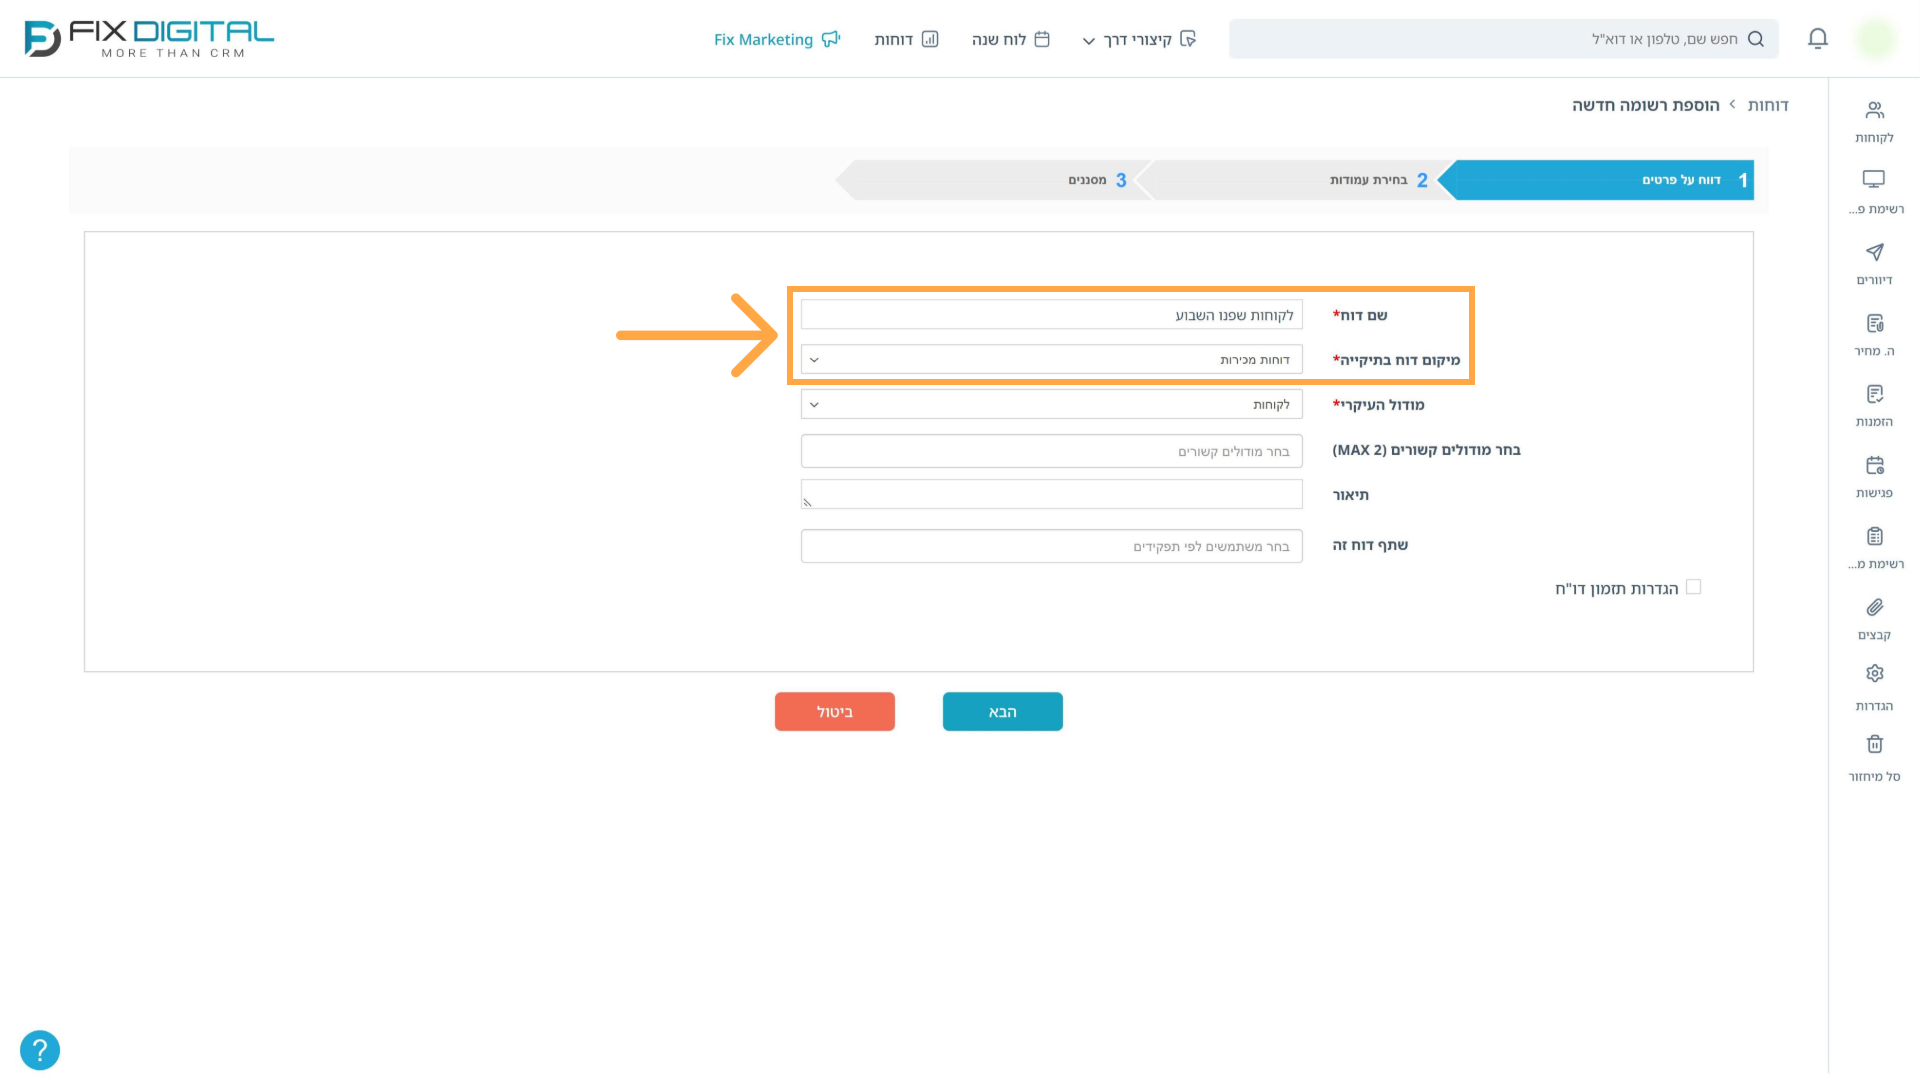Viewport: 1920px width, 1080px height.
Task: Open the לקוחות customers sidebar icon
Action: coord(1874,111)
